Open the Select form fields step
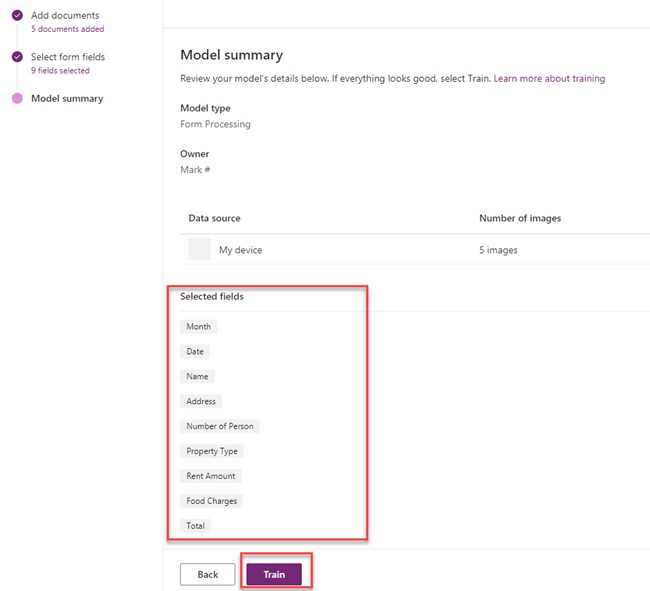Screen dimensions: 650x591 coord(68,57)
